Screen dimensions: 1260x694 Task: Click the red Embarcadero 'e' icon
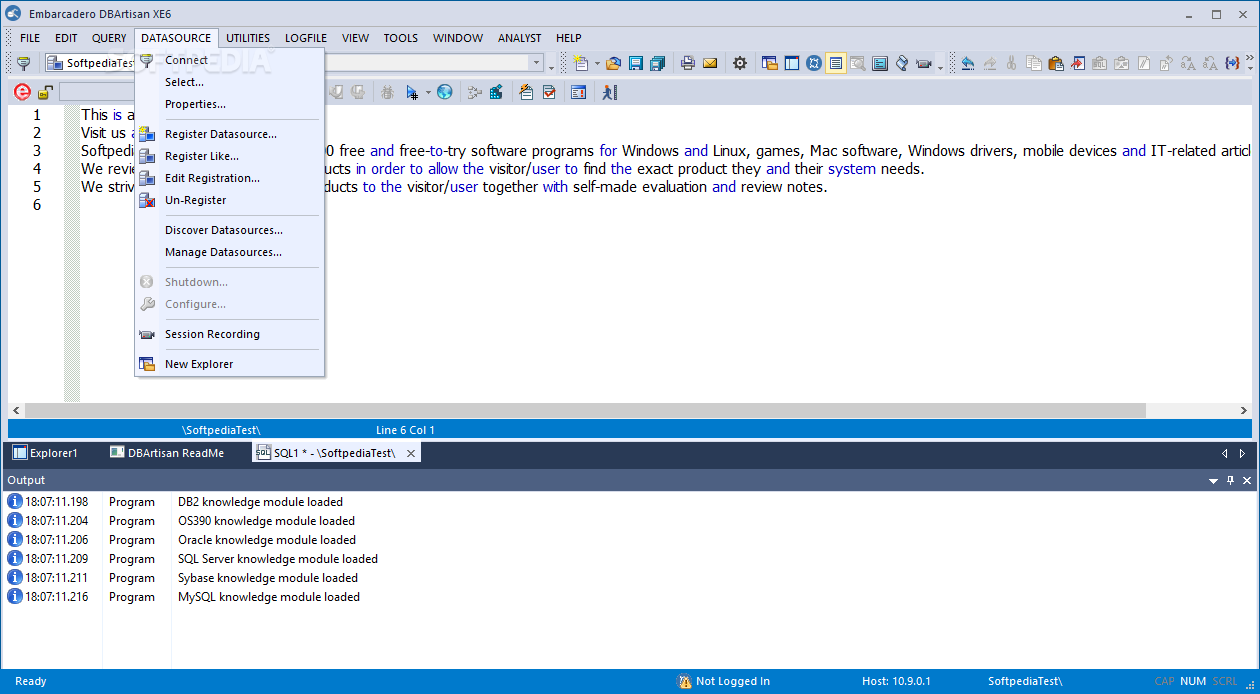(22, 92)
